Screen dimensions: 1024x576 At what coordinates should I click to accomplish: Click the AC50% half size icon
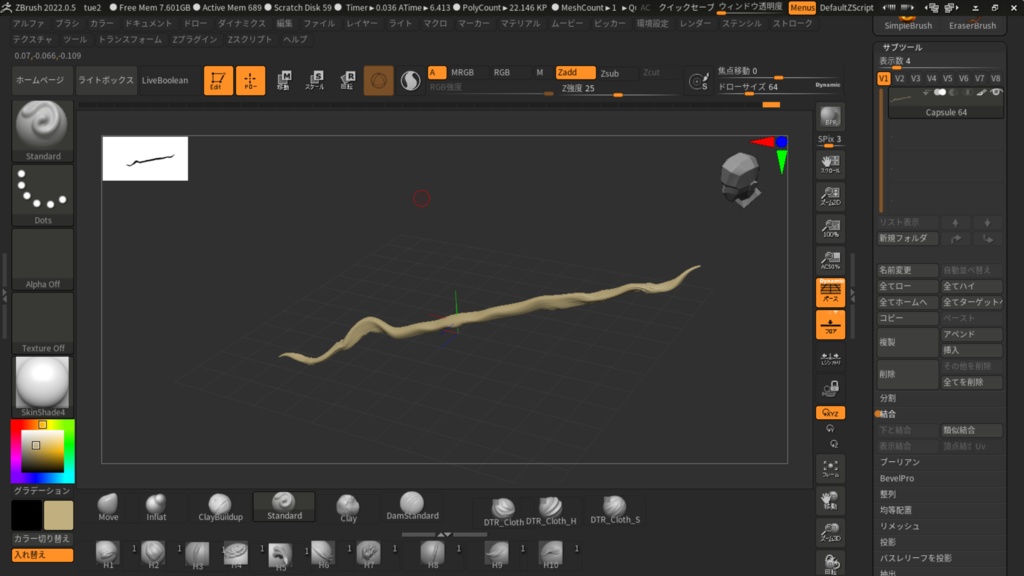point(830,260)
